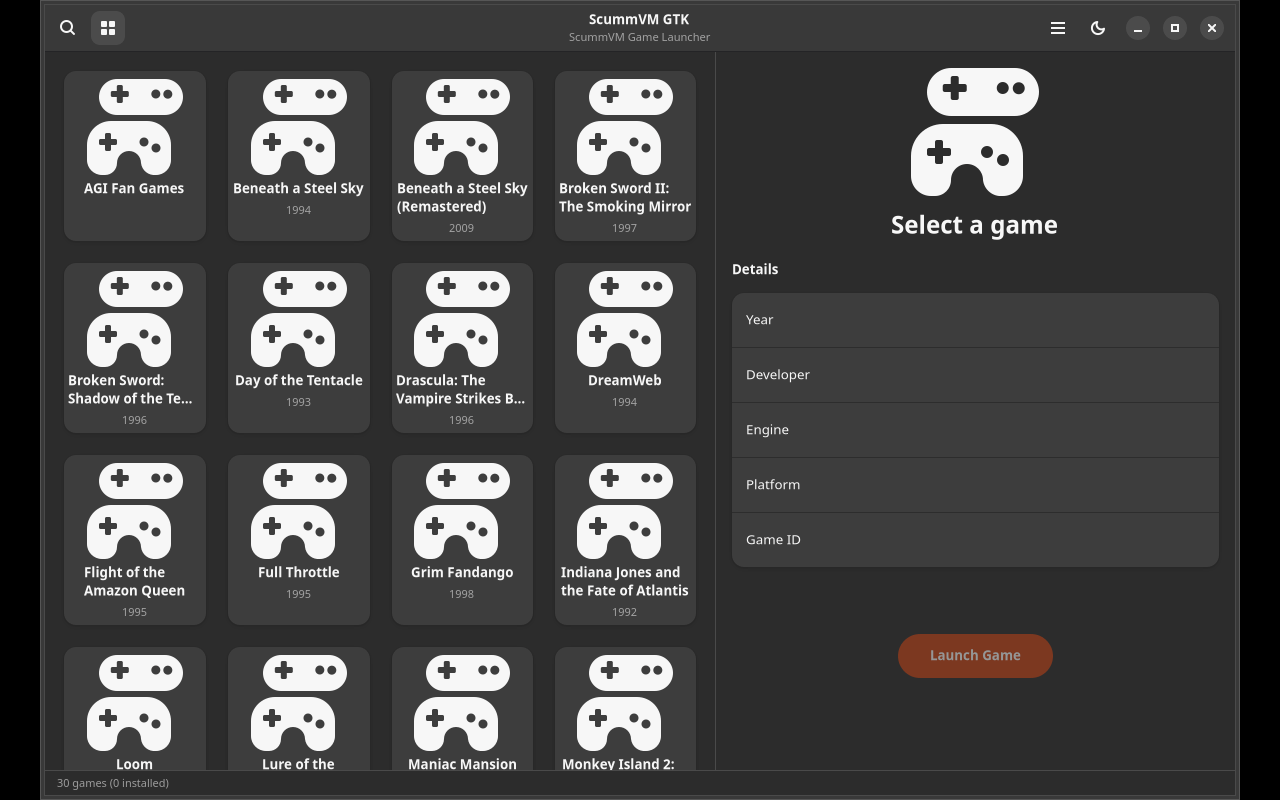The height and width of the screenshot is (800, 1280).
Task: Click the "ScummVM GTK" window title
Action: (x=640, y=19)
